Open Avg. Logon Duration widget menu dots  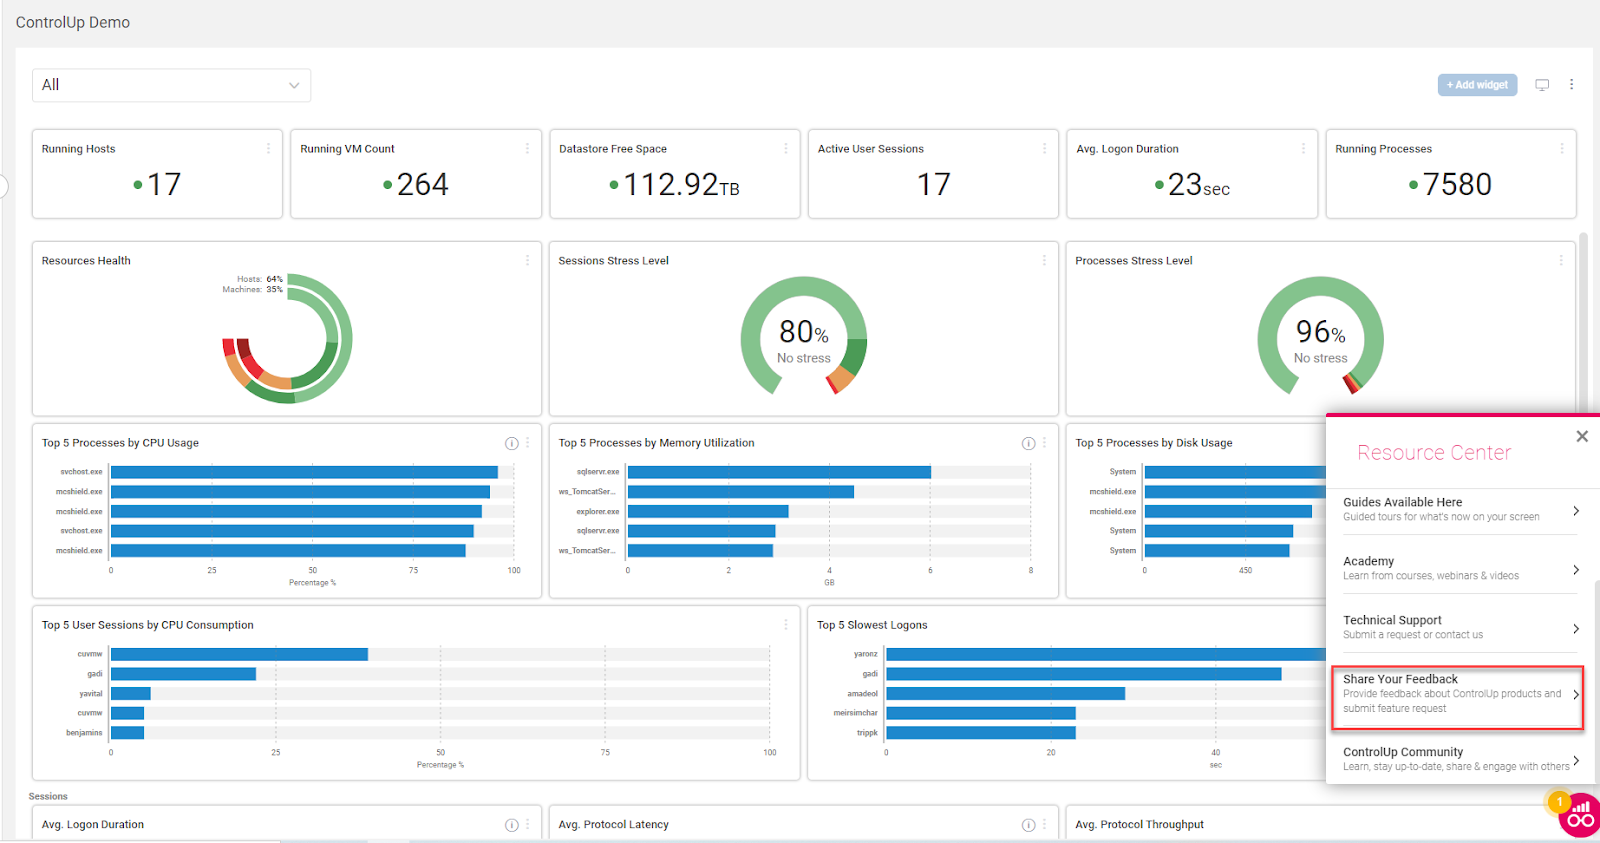click(x=1303, y=148)
